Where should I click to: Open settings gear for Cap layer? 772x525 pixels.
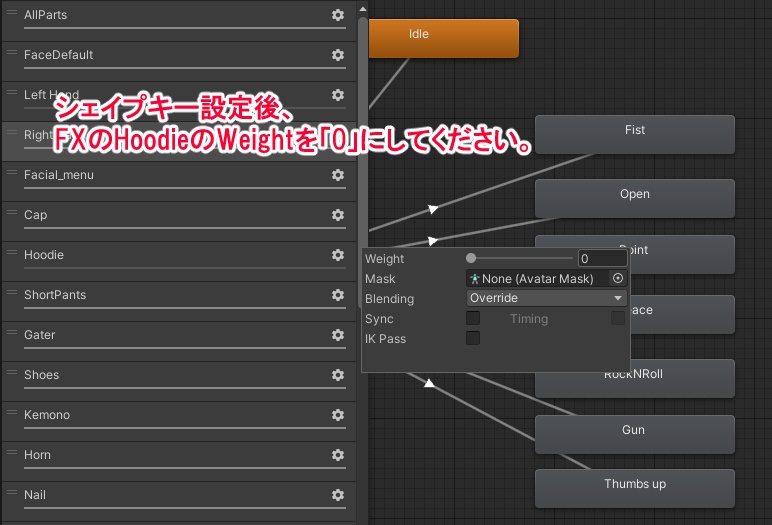coord(338,215)
